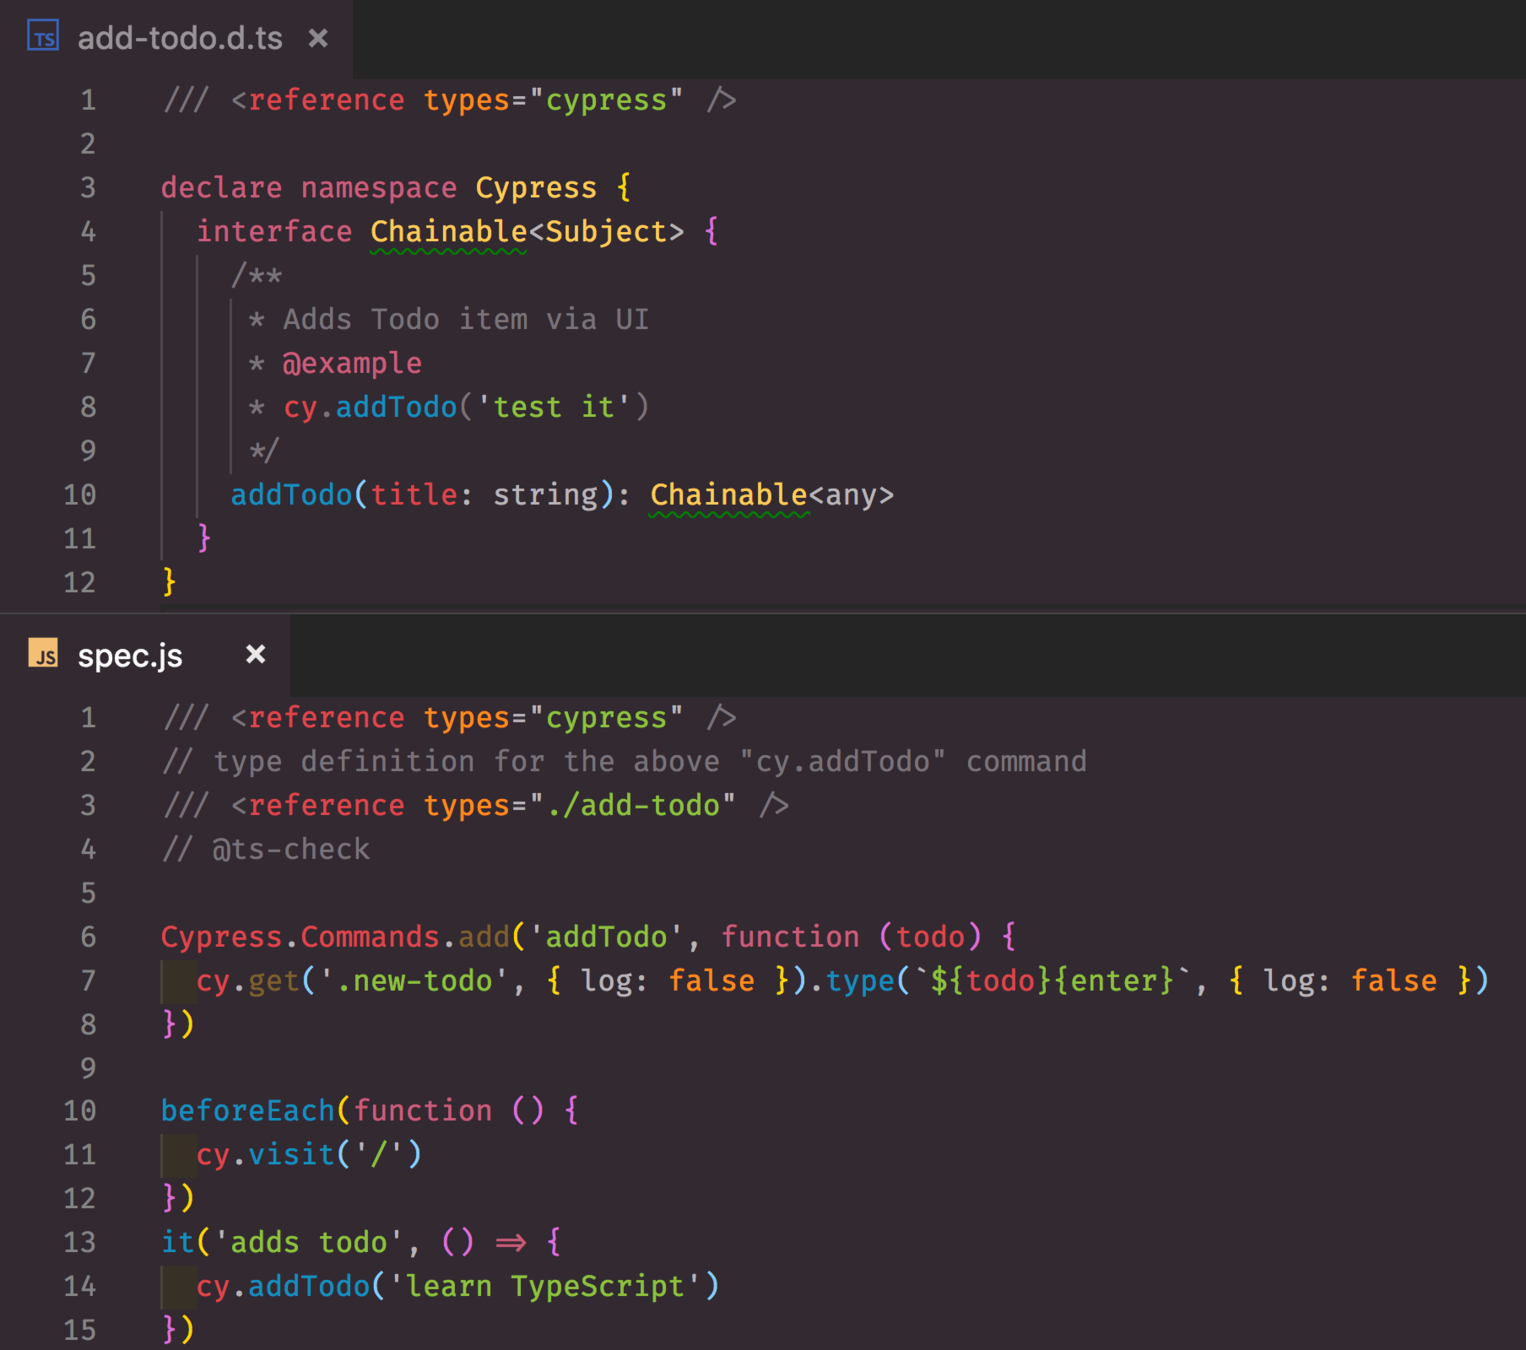Click the Cypress namespace name after declare namespace
Viewport: 1526px width, 1350px height.
(x=535, y=188)
